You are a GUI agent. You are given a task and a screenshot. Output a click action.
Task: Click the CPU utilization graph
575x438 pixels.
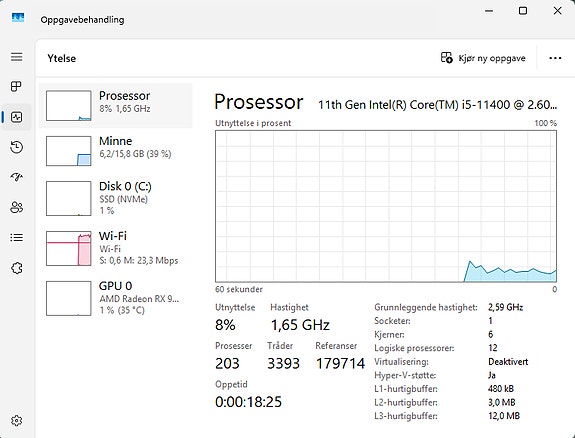coord(386,206)
